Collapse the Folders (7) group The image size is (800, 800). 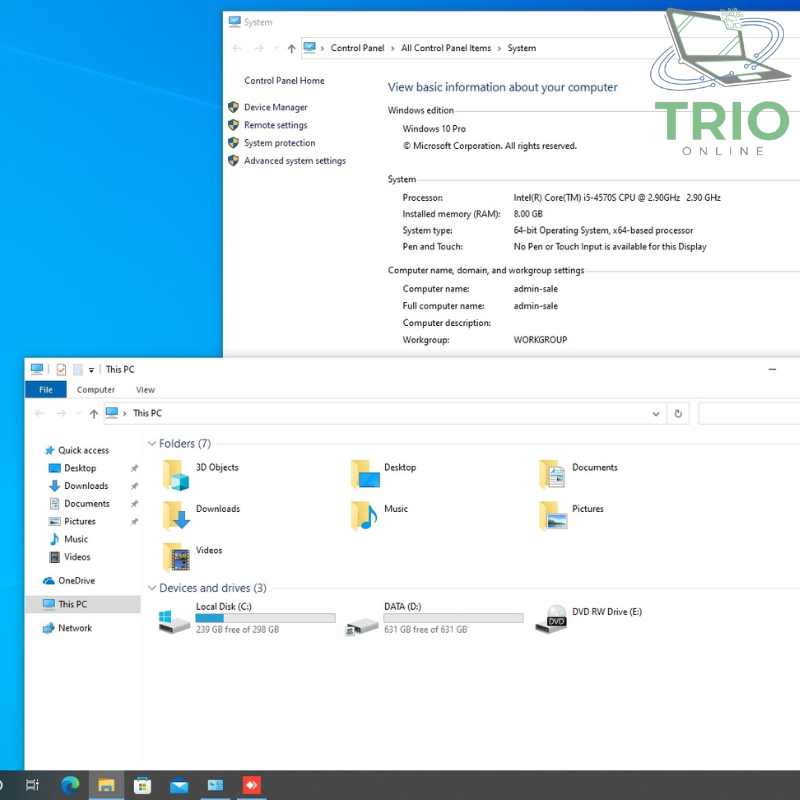click(152, 443)
